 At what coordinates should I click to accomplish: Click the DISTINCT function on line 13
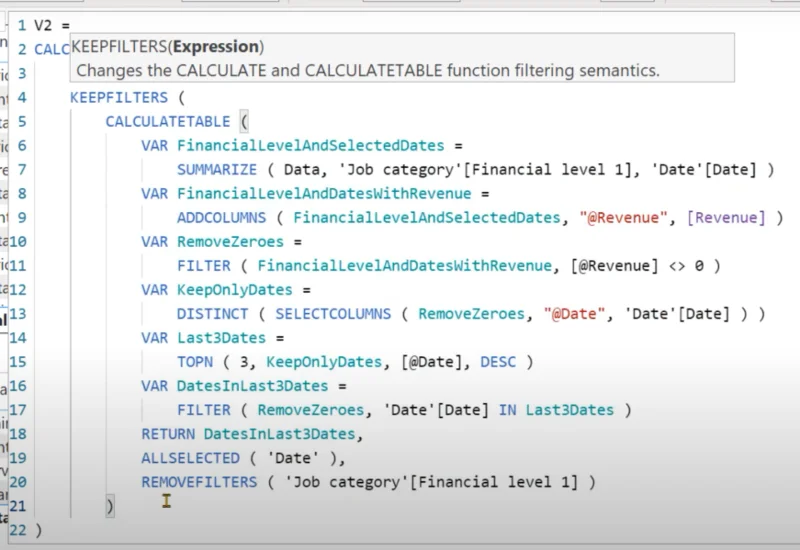(x=212, y=314)
